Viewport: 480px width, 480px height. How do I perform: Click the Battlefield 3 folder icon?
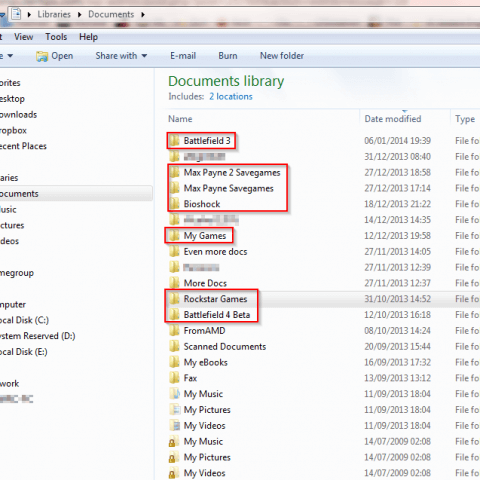[174, 141]
